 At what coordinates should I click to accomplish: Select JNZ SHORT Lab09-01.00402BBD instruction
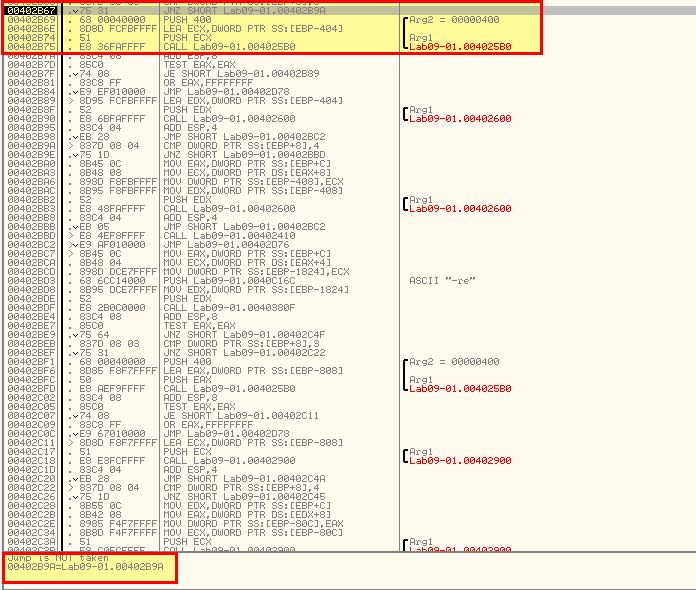click(244, 154)
